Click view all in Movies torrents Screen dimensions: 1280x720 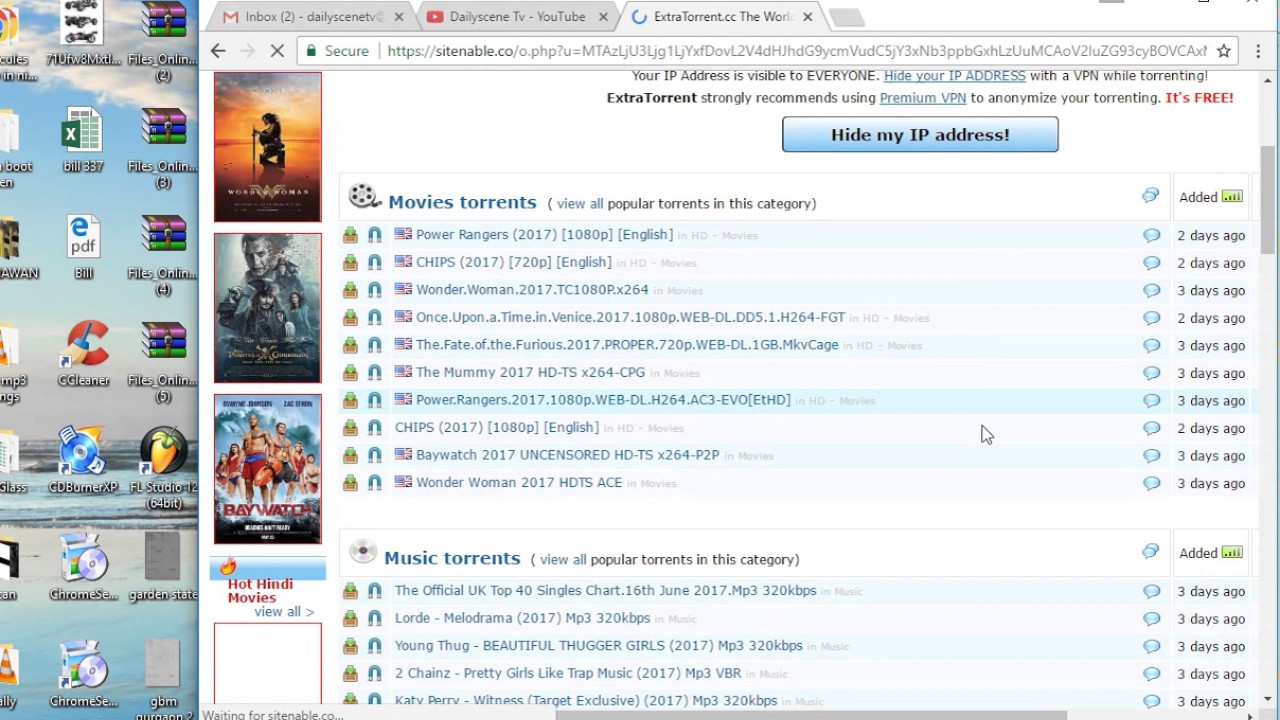(580, 203)
